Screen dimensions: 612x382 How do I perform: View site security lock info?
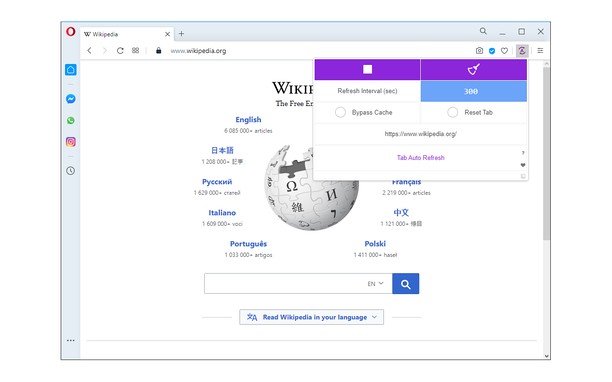click(x=158, y=51)
